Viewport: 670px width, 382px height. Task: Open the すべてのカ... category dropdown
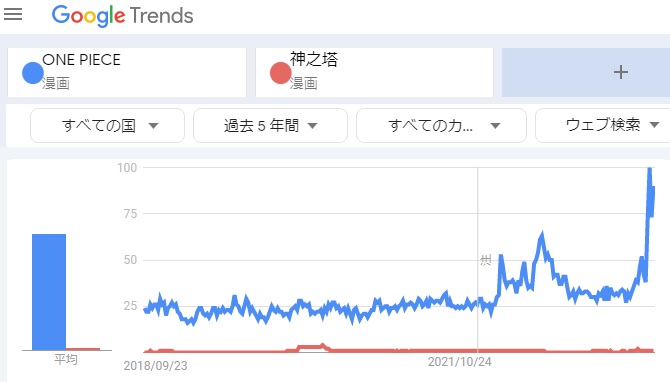click(441, 126)
